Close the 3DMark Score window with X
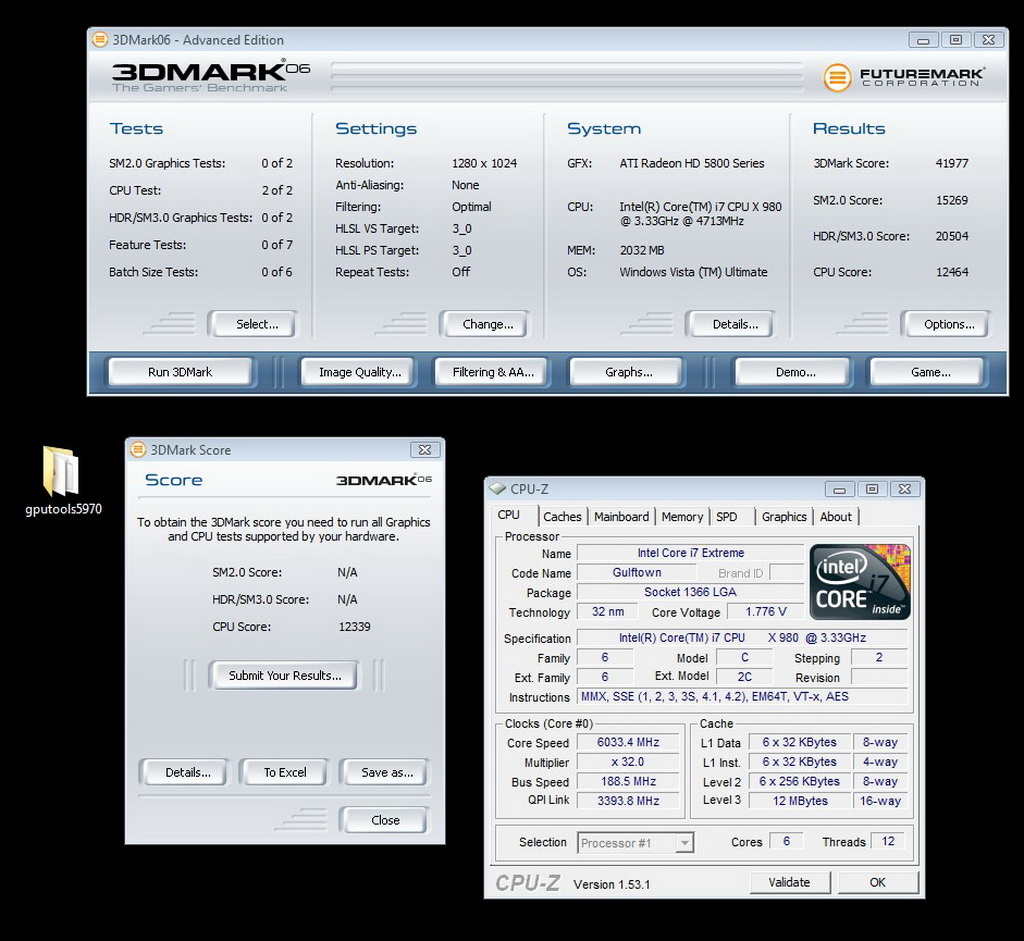 coord(424,450)
